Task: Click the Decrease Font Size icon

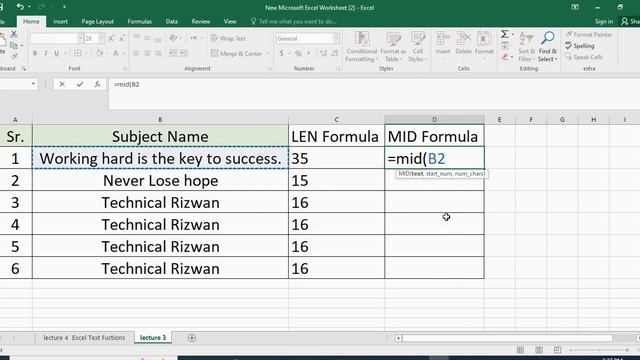Action: (x=122, y=38)
